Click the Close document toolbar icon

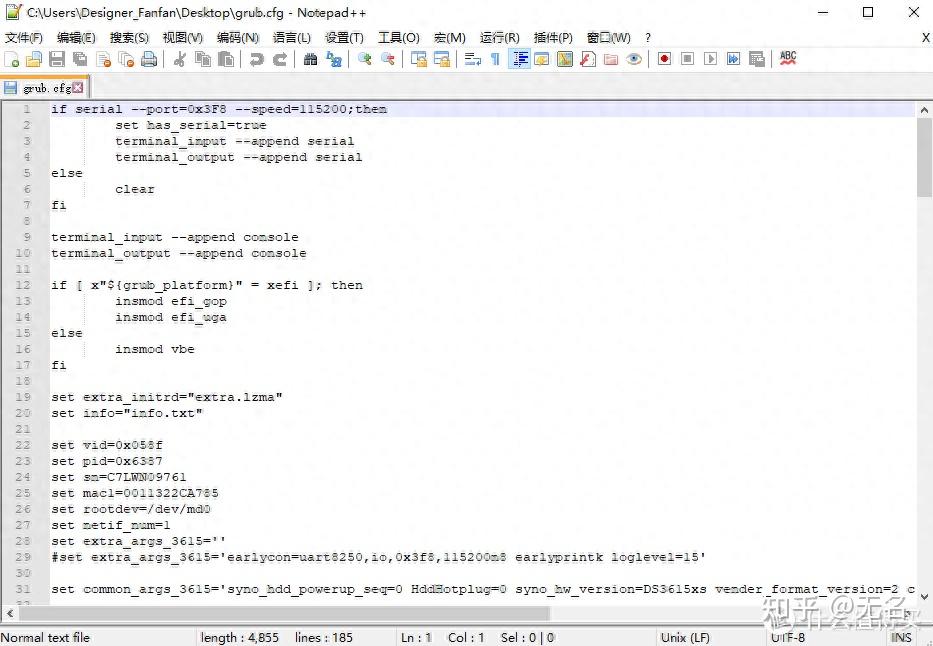click(x=104, y=59)
